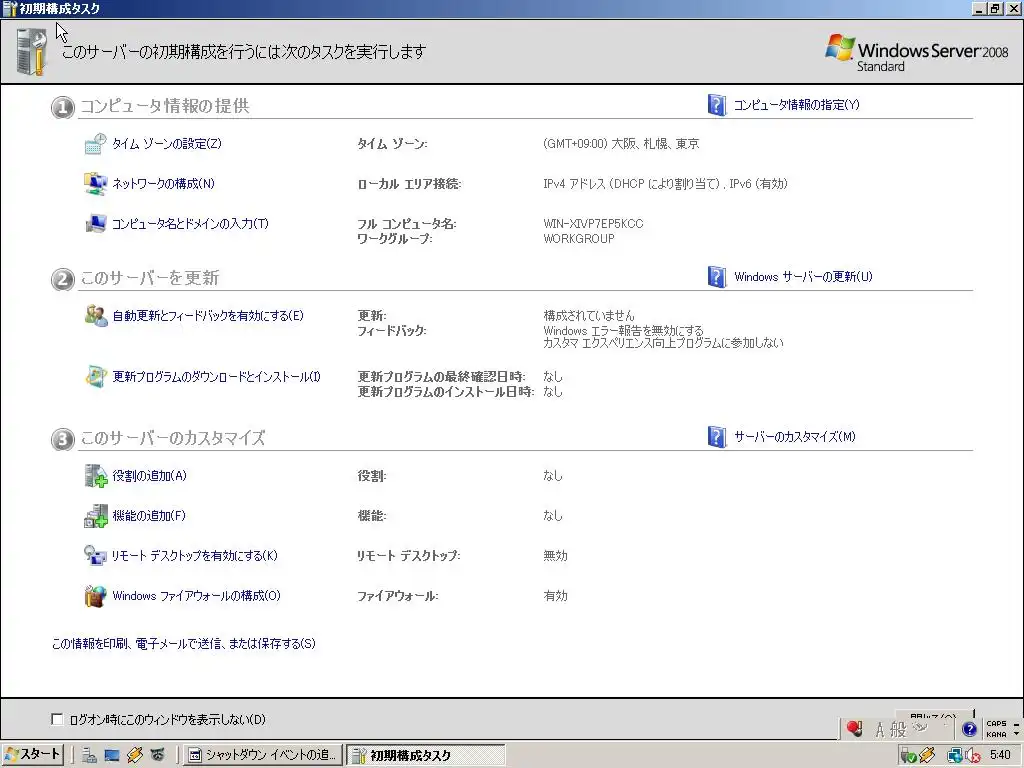Open コンピュータ名とドメインの入力(T) link
1024x768 pixels.
190,223
